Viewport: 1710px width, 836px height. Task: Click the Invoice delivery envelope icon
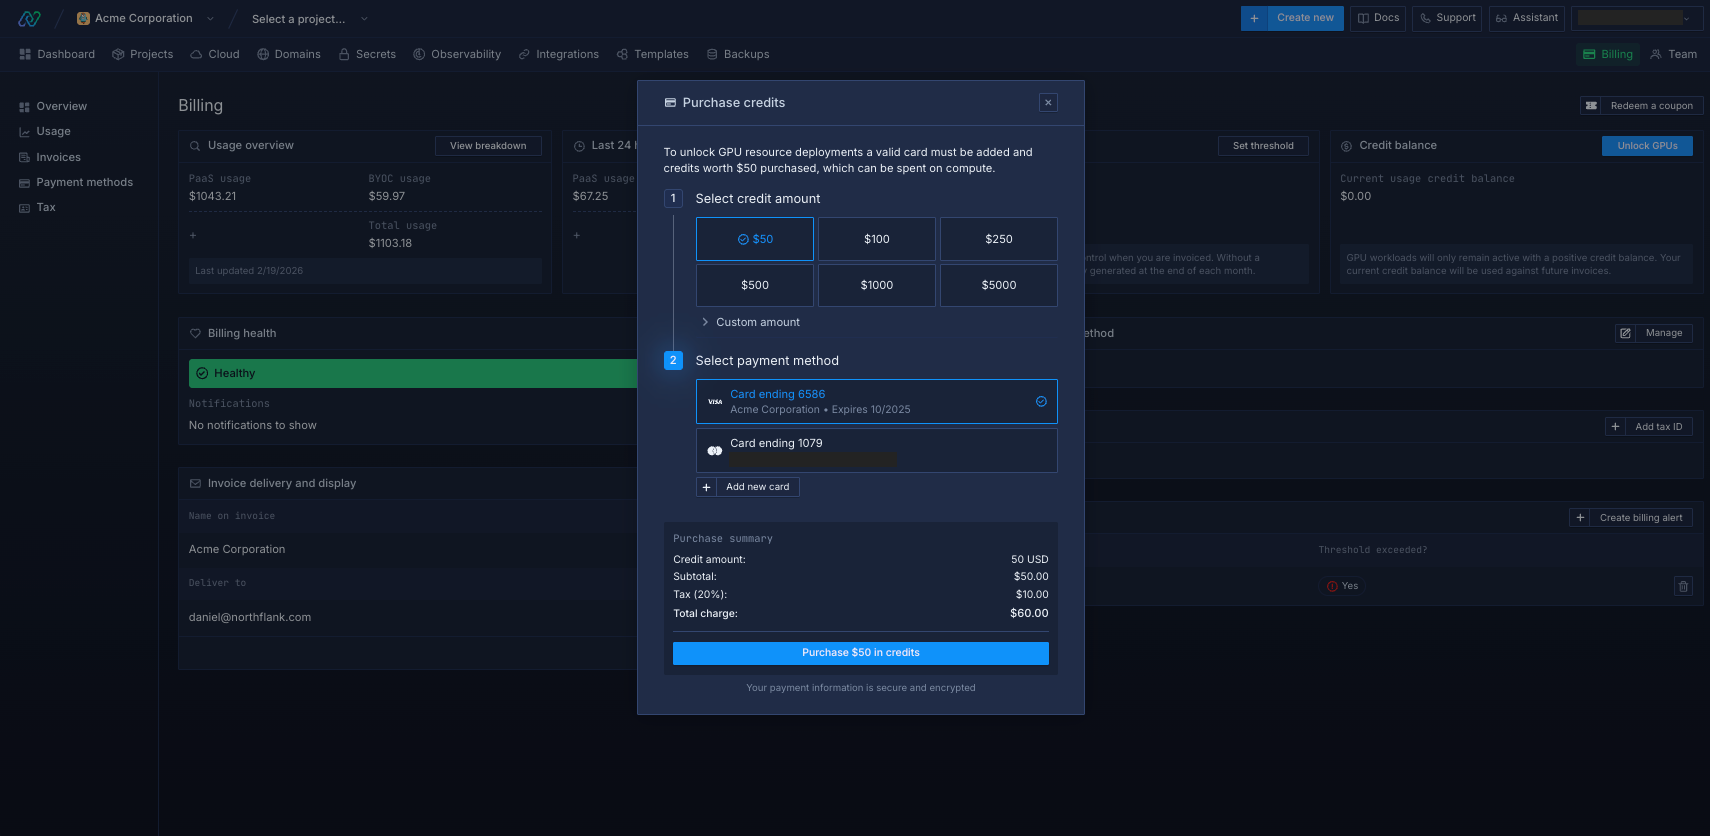pos(195,484)
